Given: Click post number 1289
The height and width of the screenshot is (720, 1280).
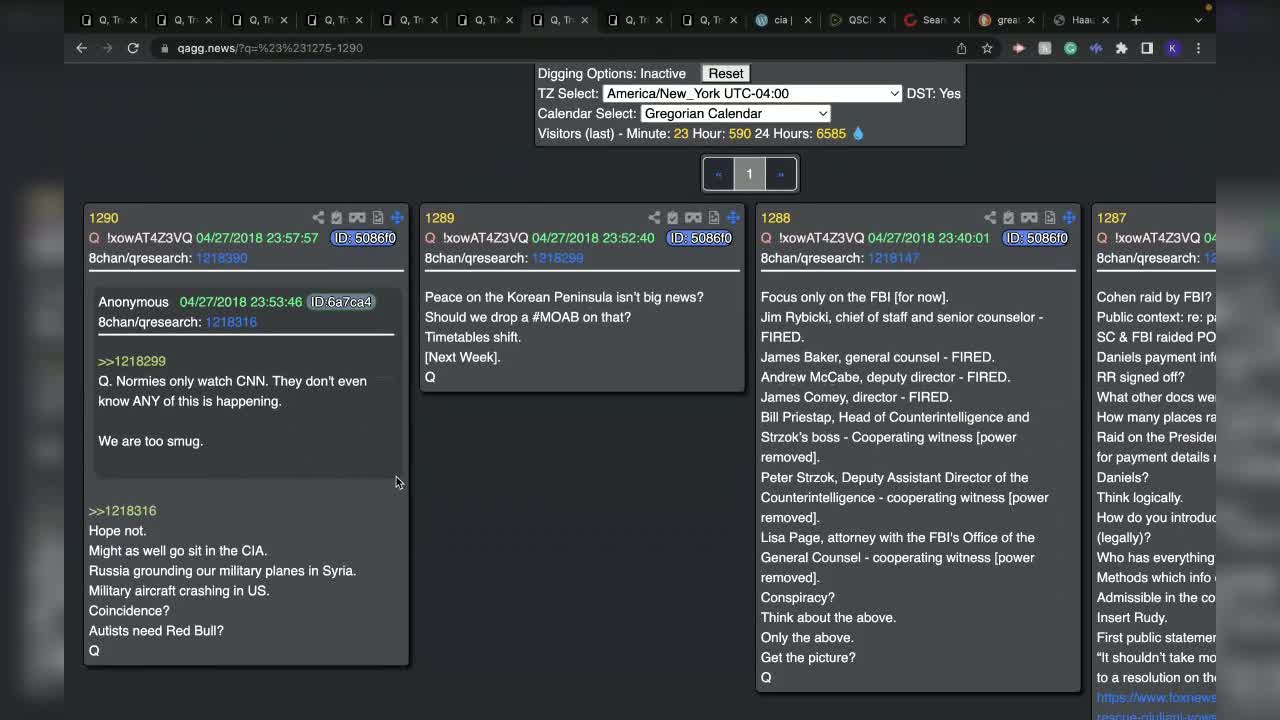Looking at the screenshot, I should [x=440, y=217].
